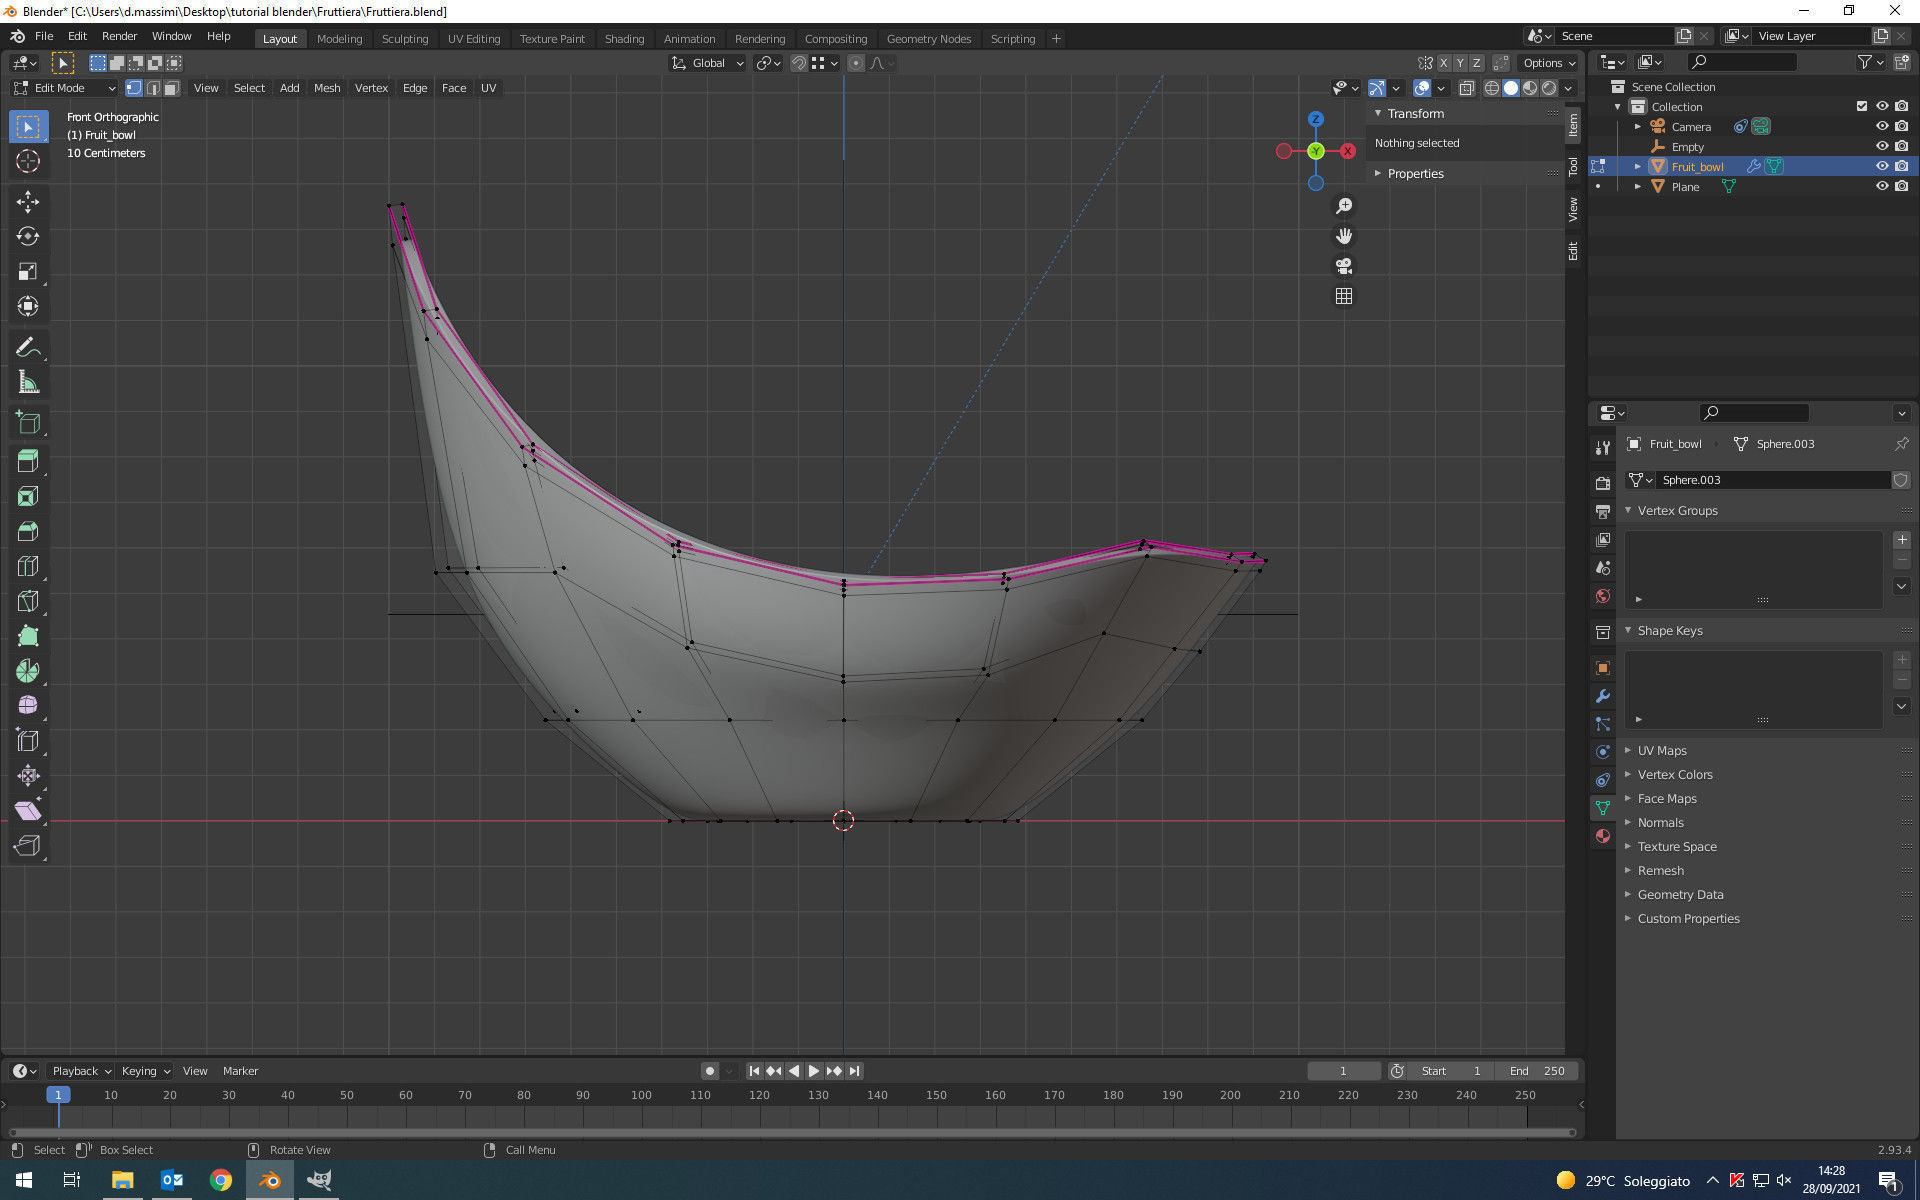Enable face select mode

(172, 88)
